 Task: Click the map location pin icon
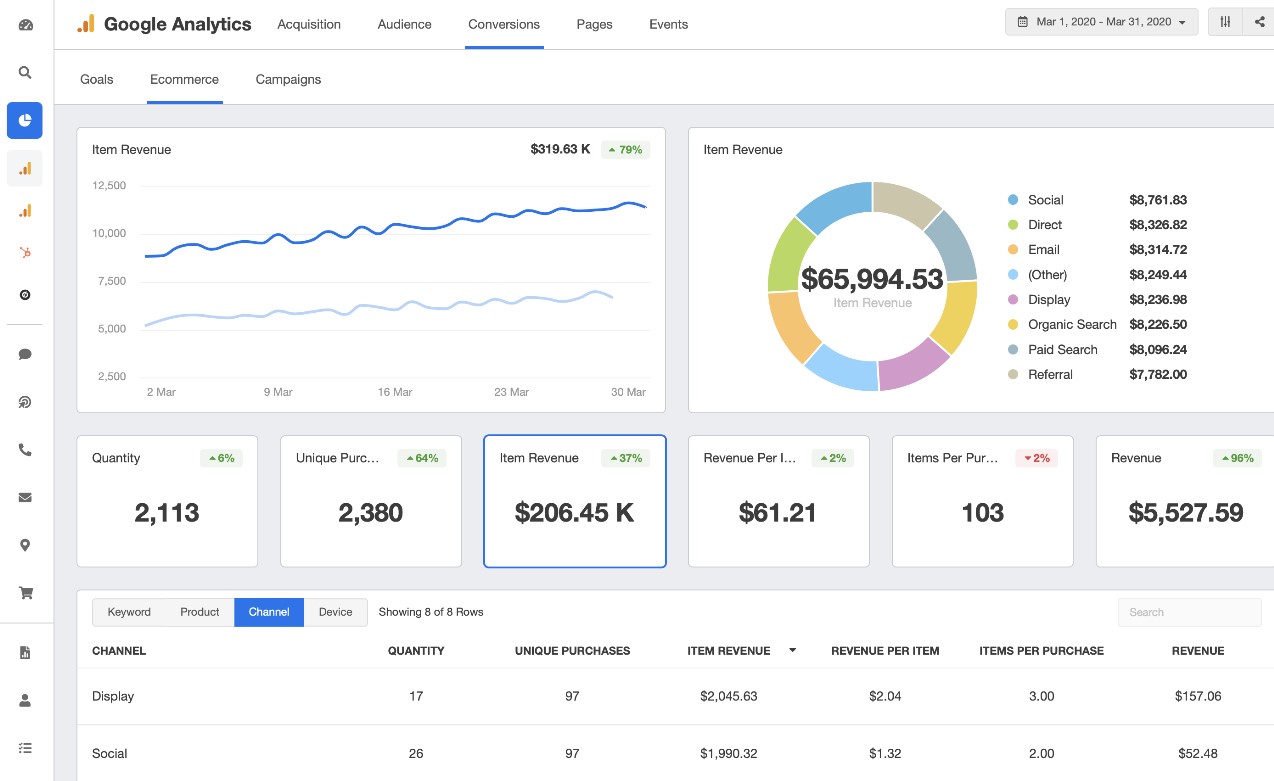25,545
